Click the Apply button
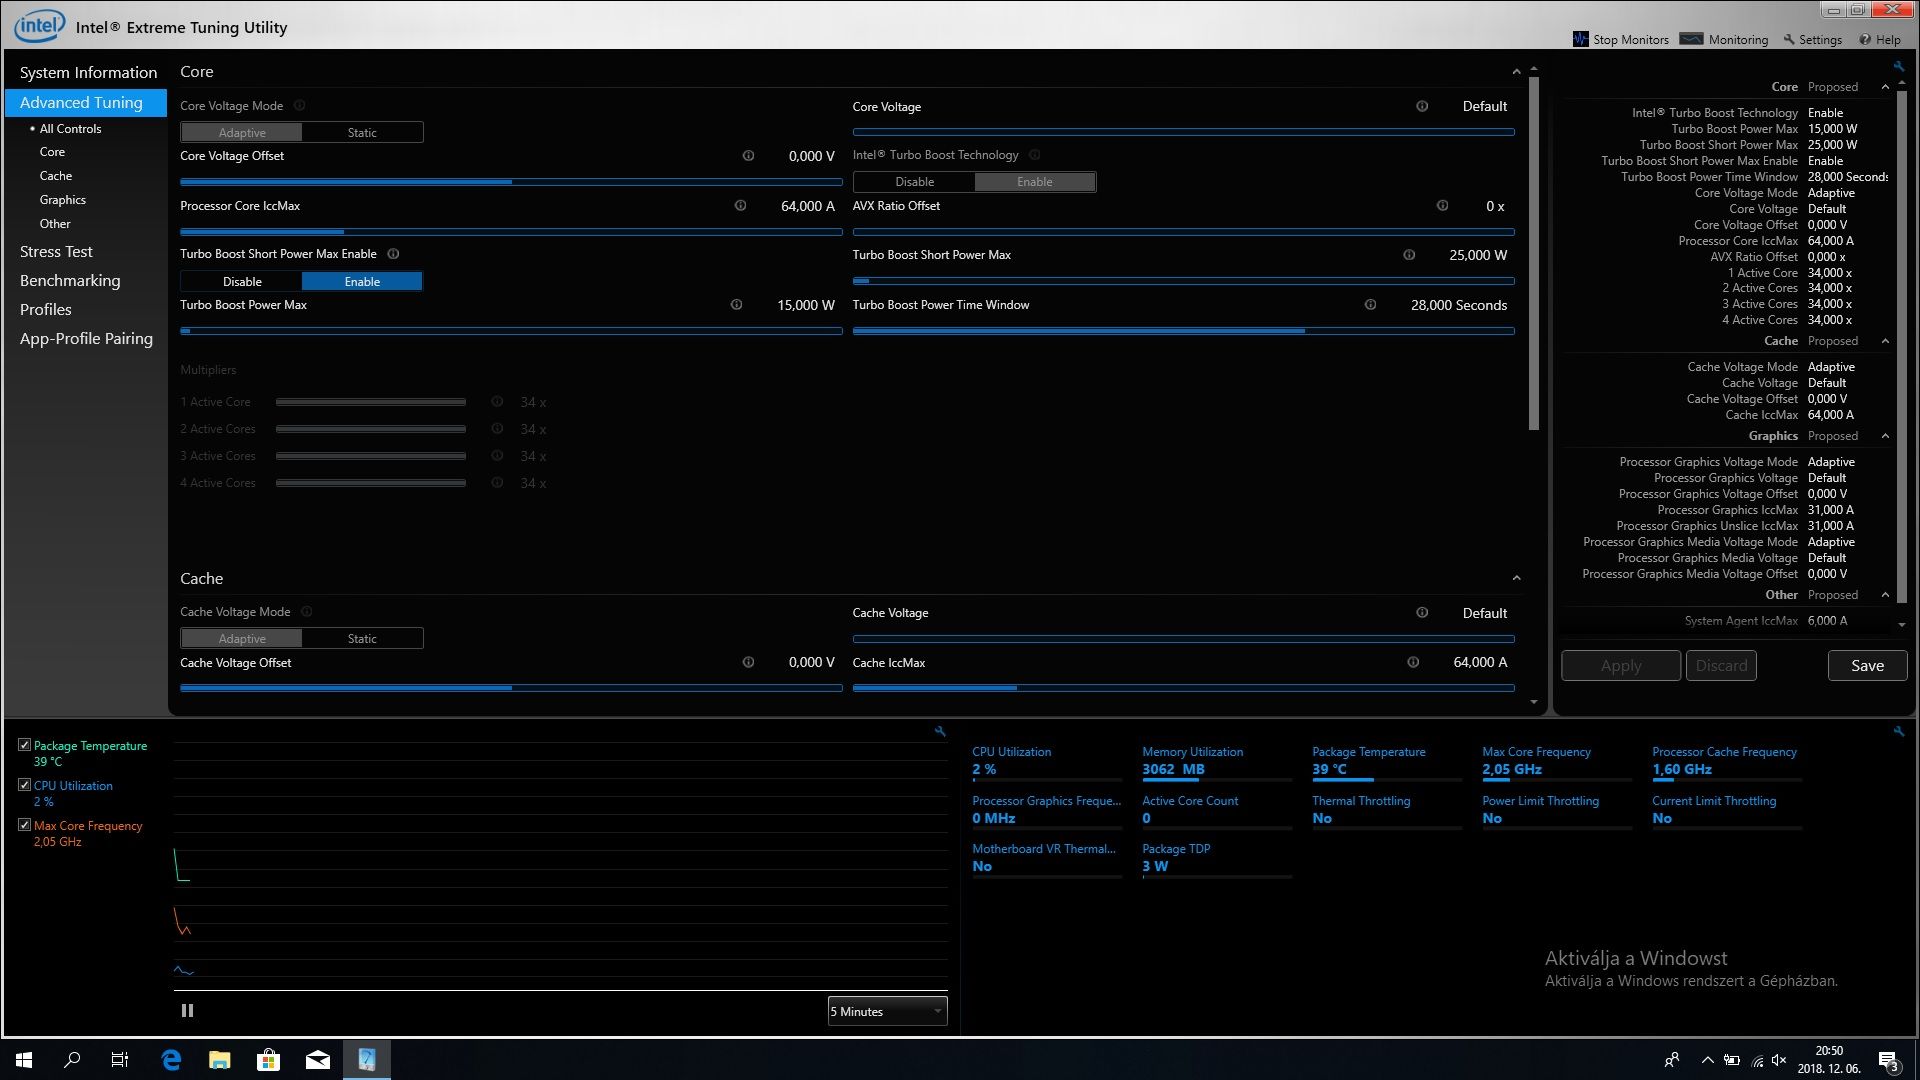The height and width of the screenshot is (1080, 1920). pyautogui.click(x=1621, y=666)
